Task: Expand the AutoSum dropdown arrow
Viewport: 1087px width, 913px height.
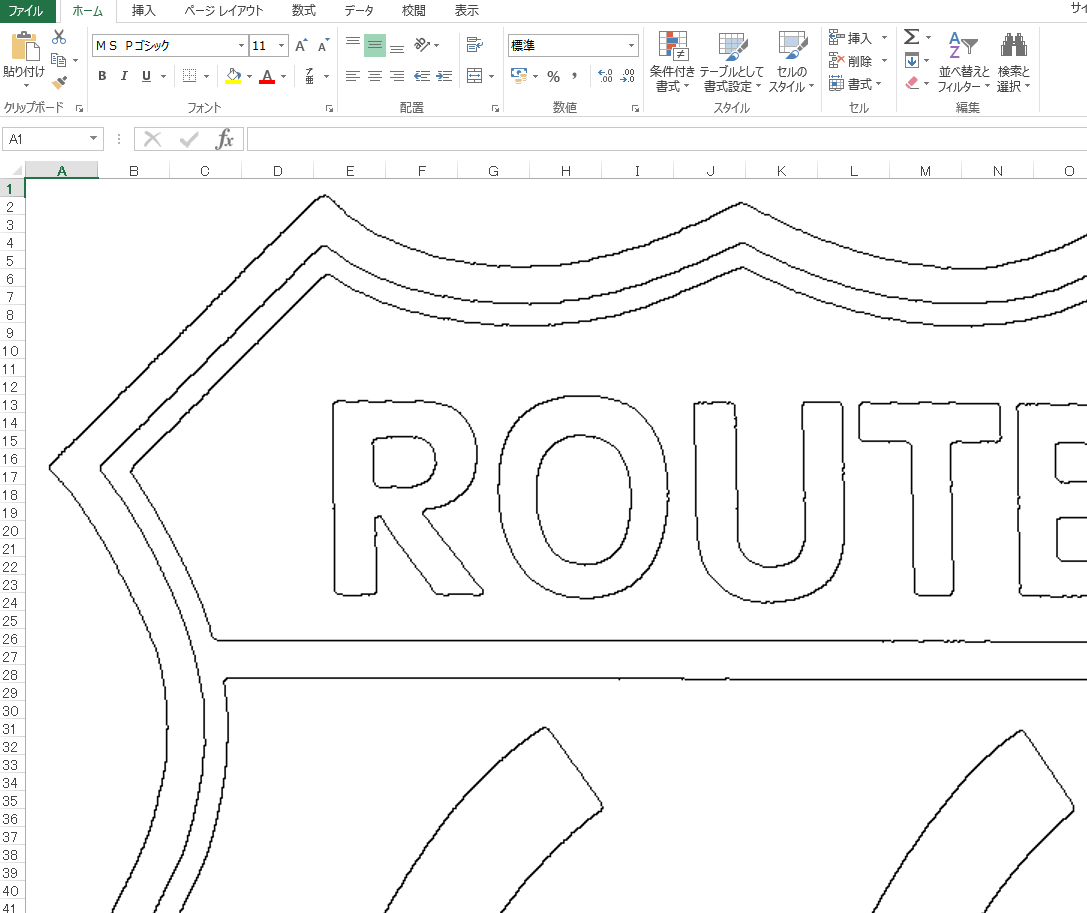Action: click(928, 37)
